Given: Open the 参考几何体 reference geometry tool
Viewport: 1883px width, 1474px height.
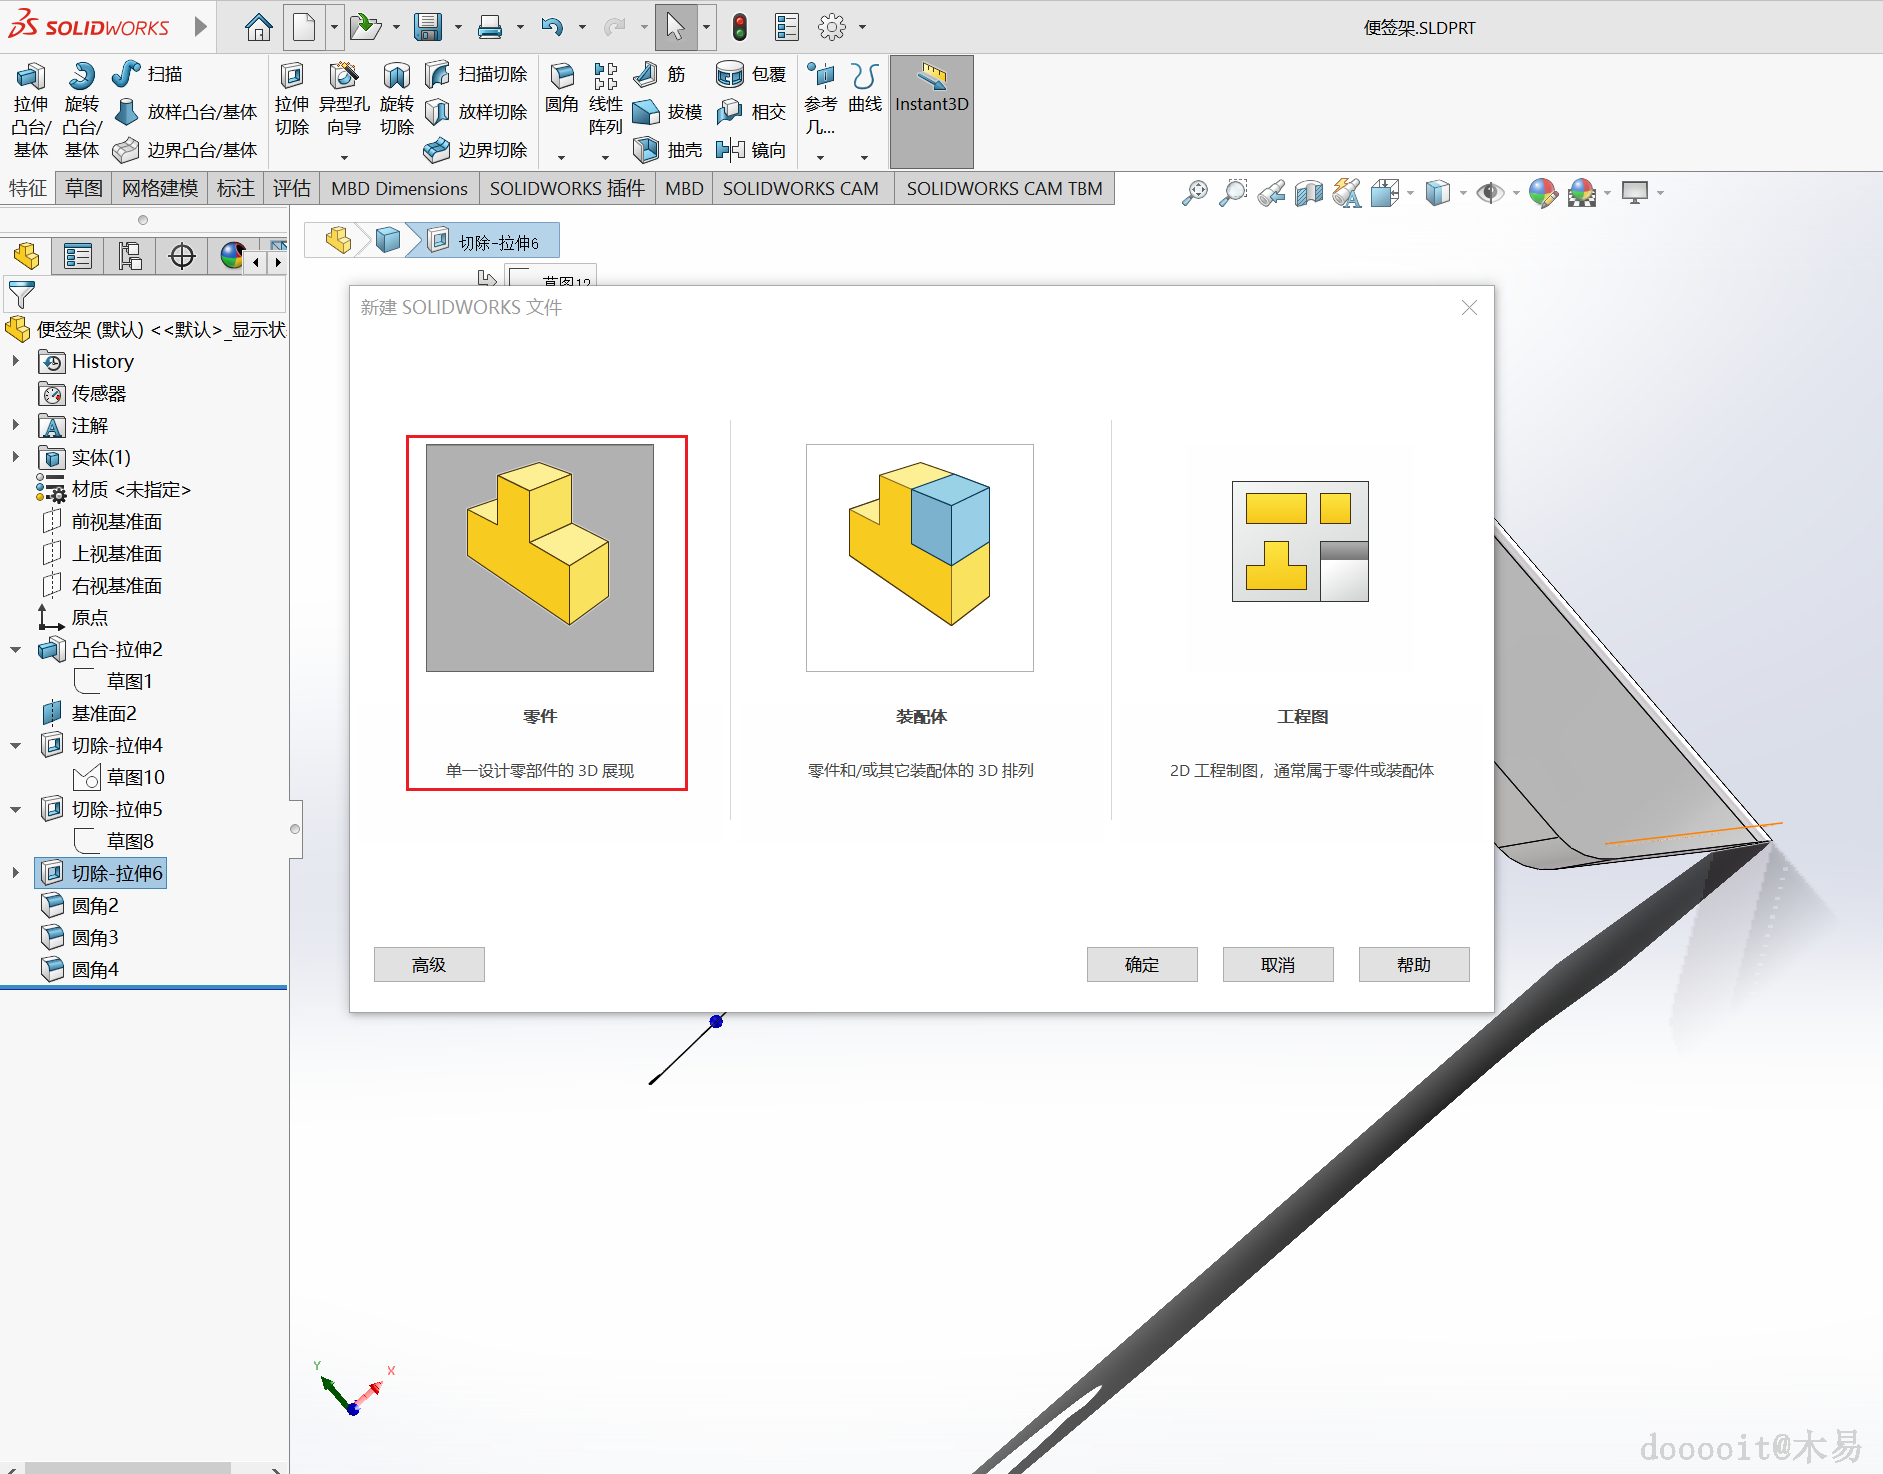Looking at the screenshot, I should [x=821, y=100].
